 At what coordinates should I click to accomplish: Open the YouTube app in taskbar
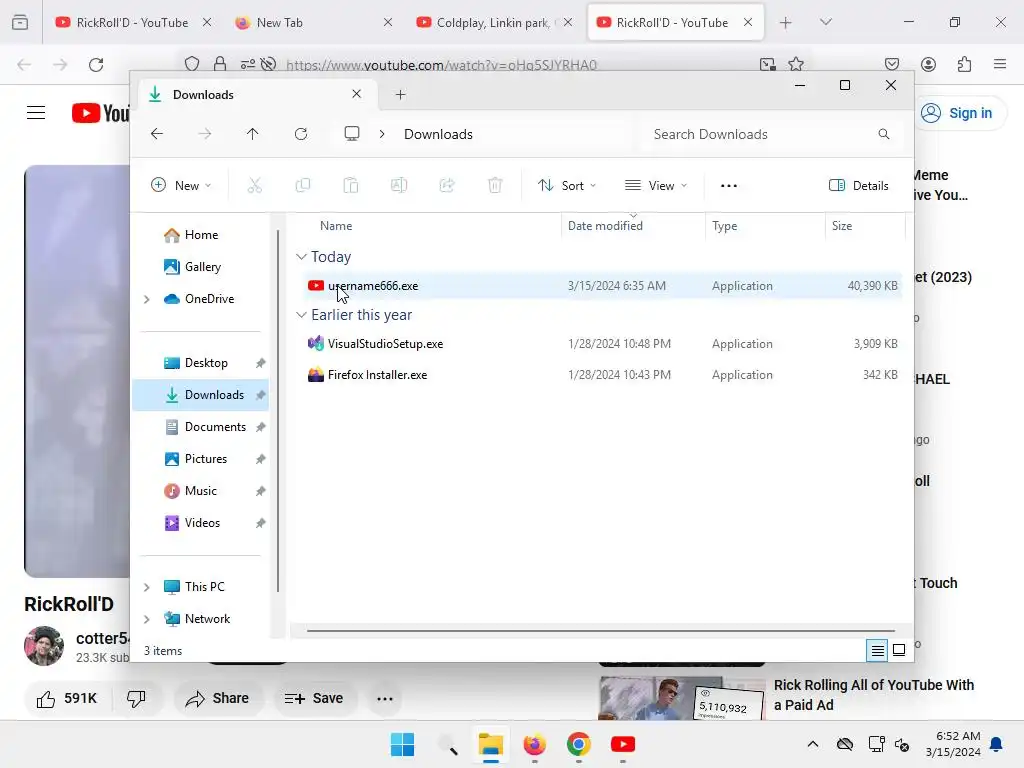pos(623,744)
